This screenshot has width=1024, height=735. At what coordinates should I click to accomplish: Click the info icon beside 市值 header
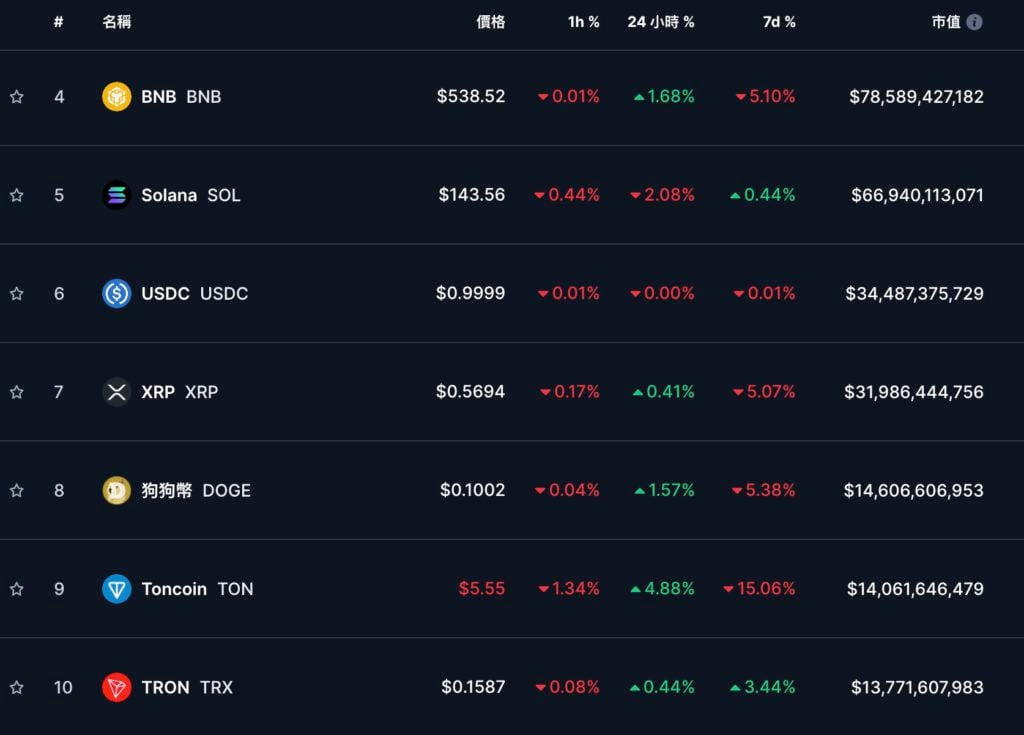[974, 22]
